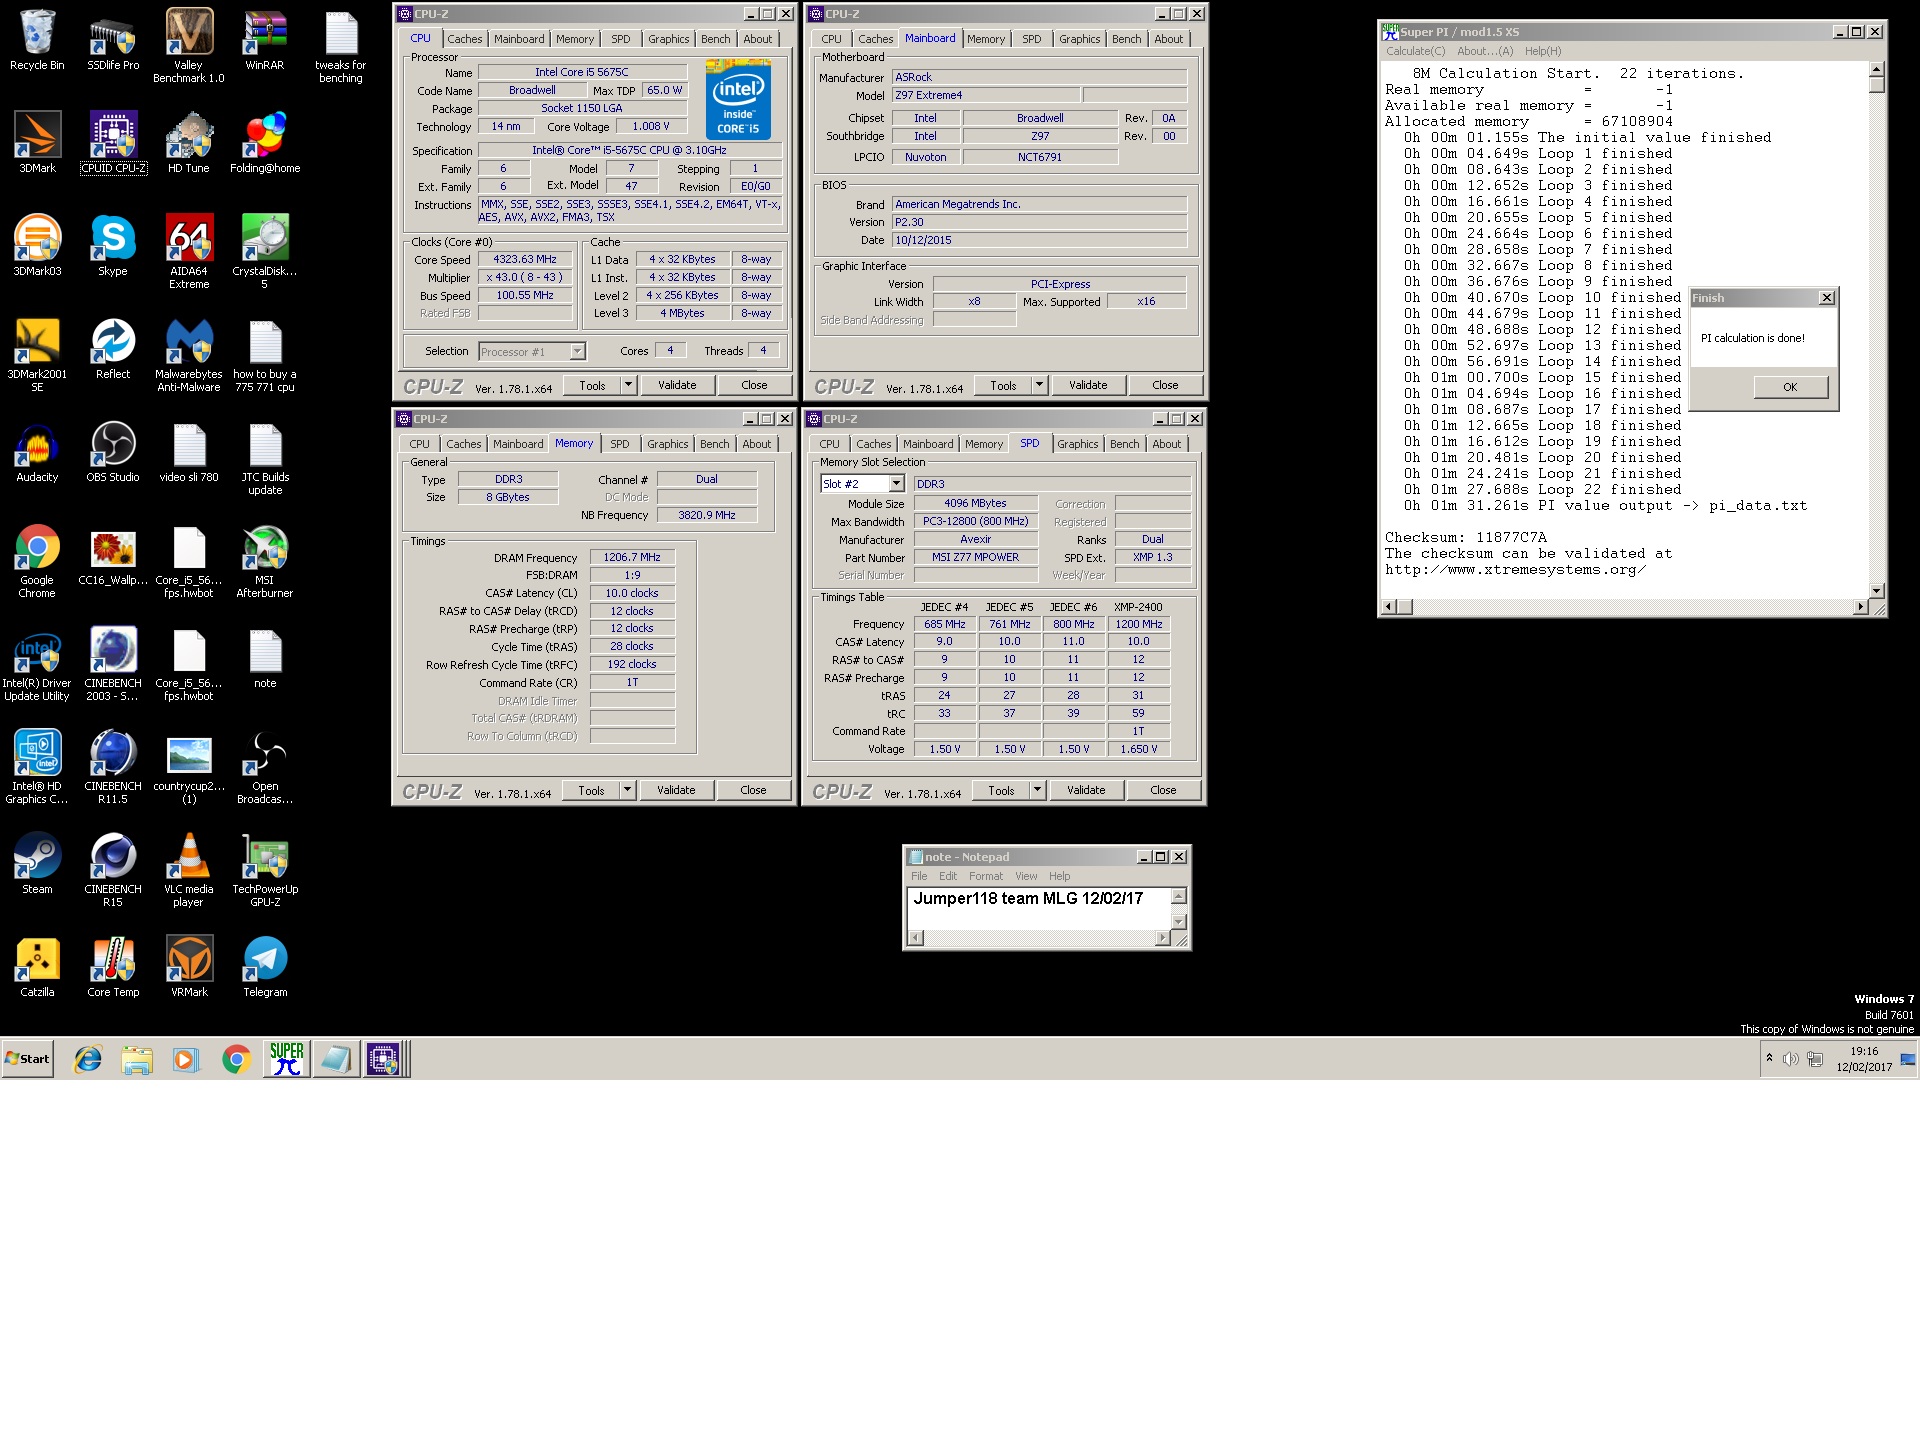Open the Format menu in Notepad
1920x1440 pixels.
point(986,876)
